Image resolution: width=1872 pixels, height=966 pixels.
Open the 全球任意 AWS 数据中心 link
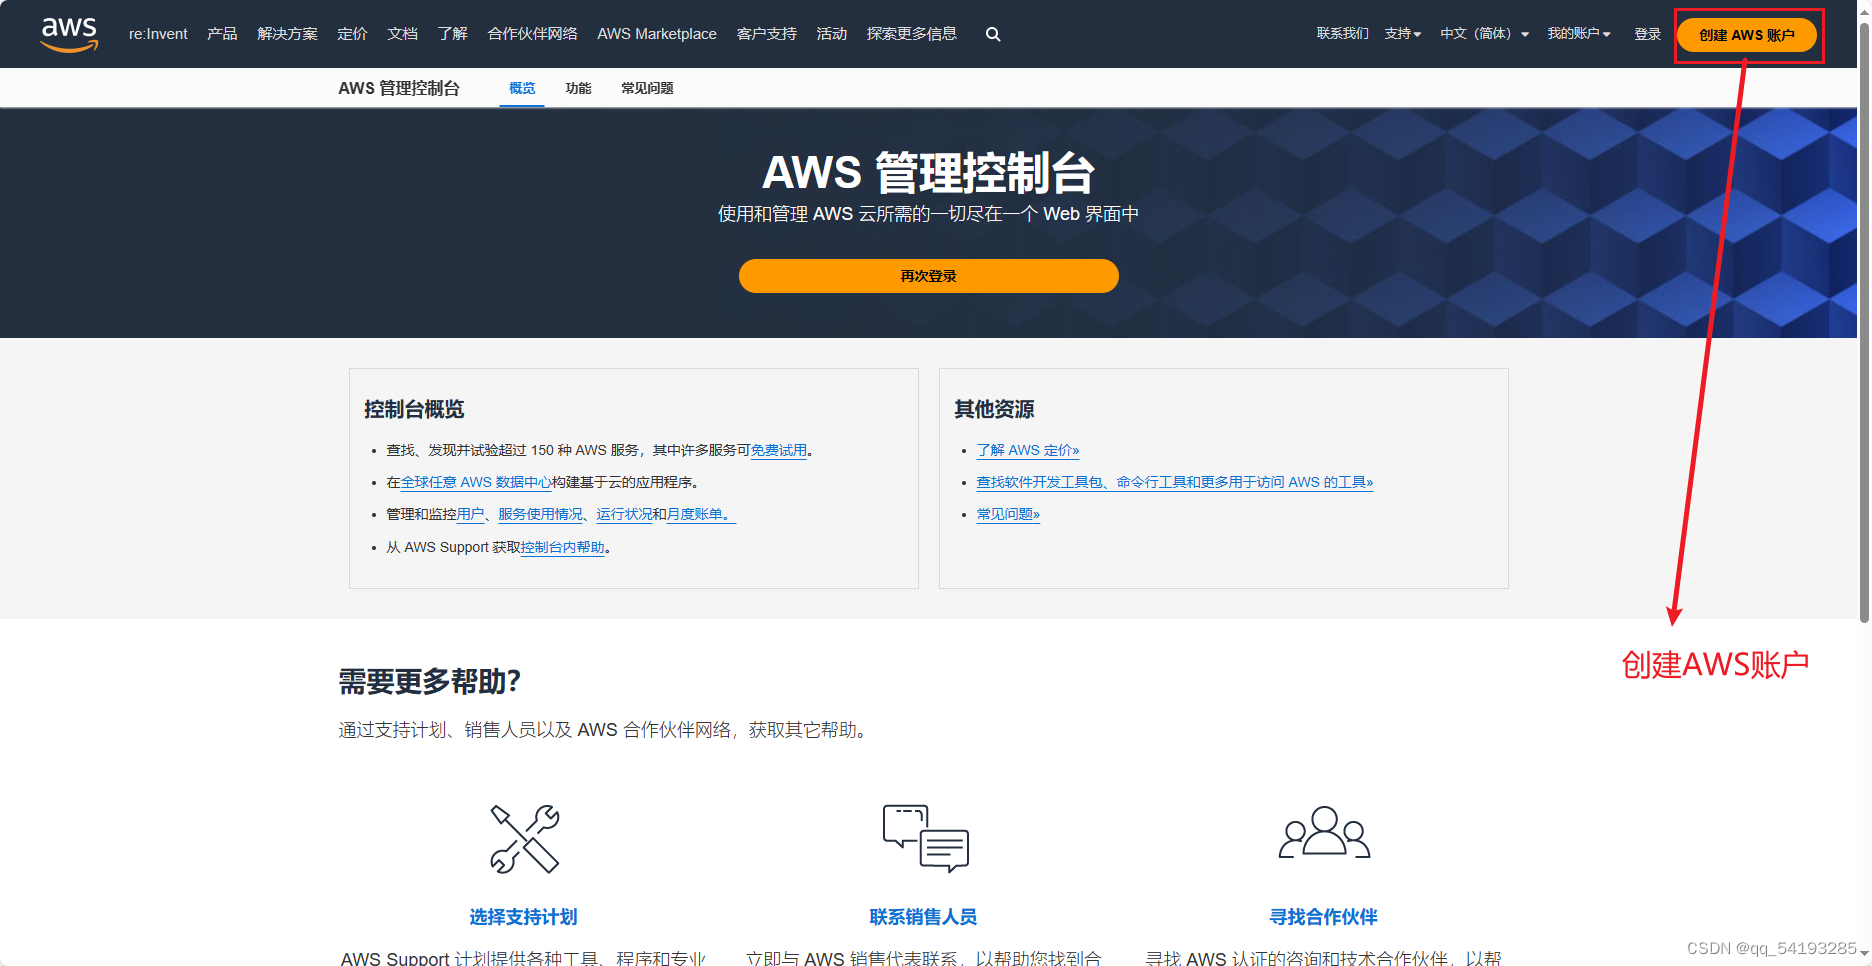[476, 482]
